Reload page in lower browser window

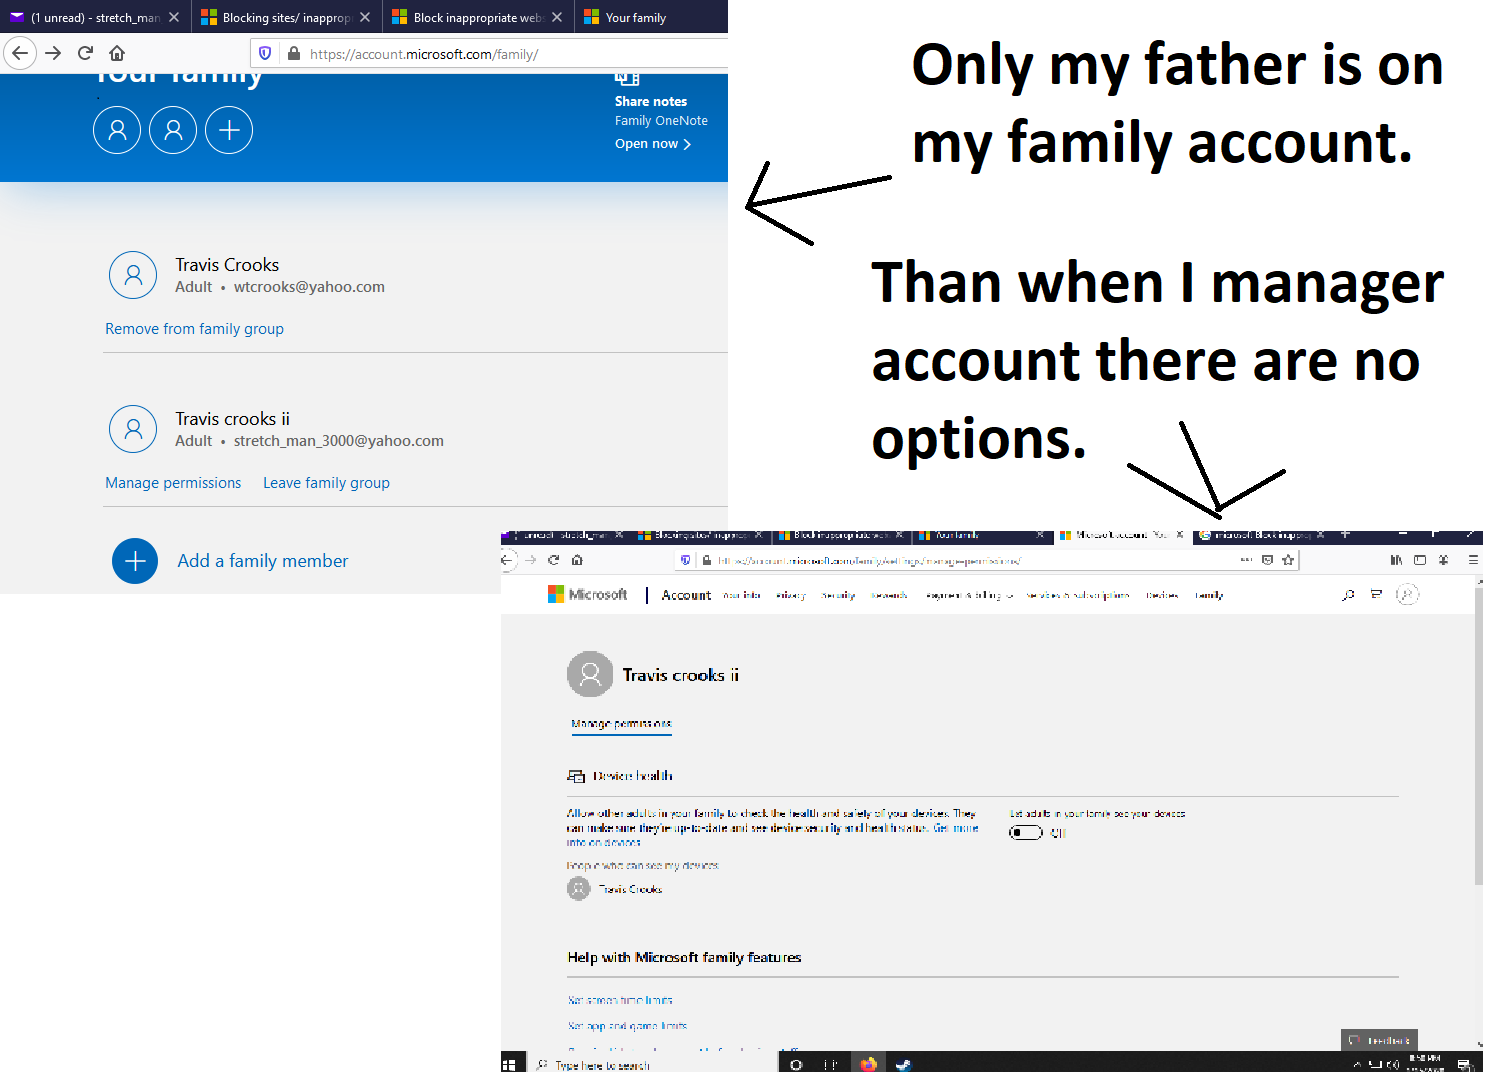pos(553,560)
